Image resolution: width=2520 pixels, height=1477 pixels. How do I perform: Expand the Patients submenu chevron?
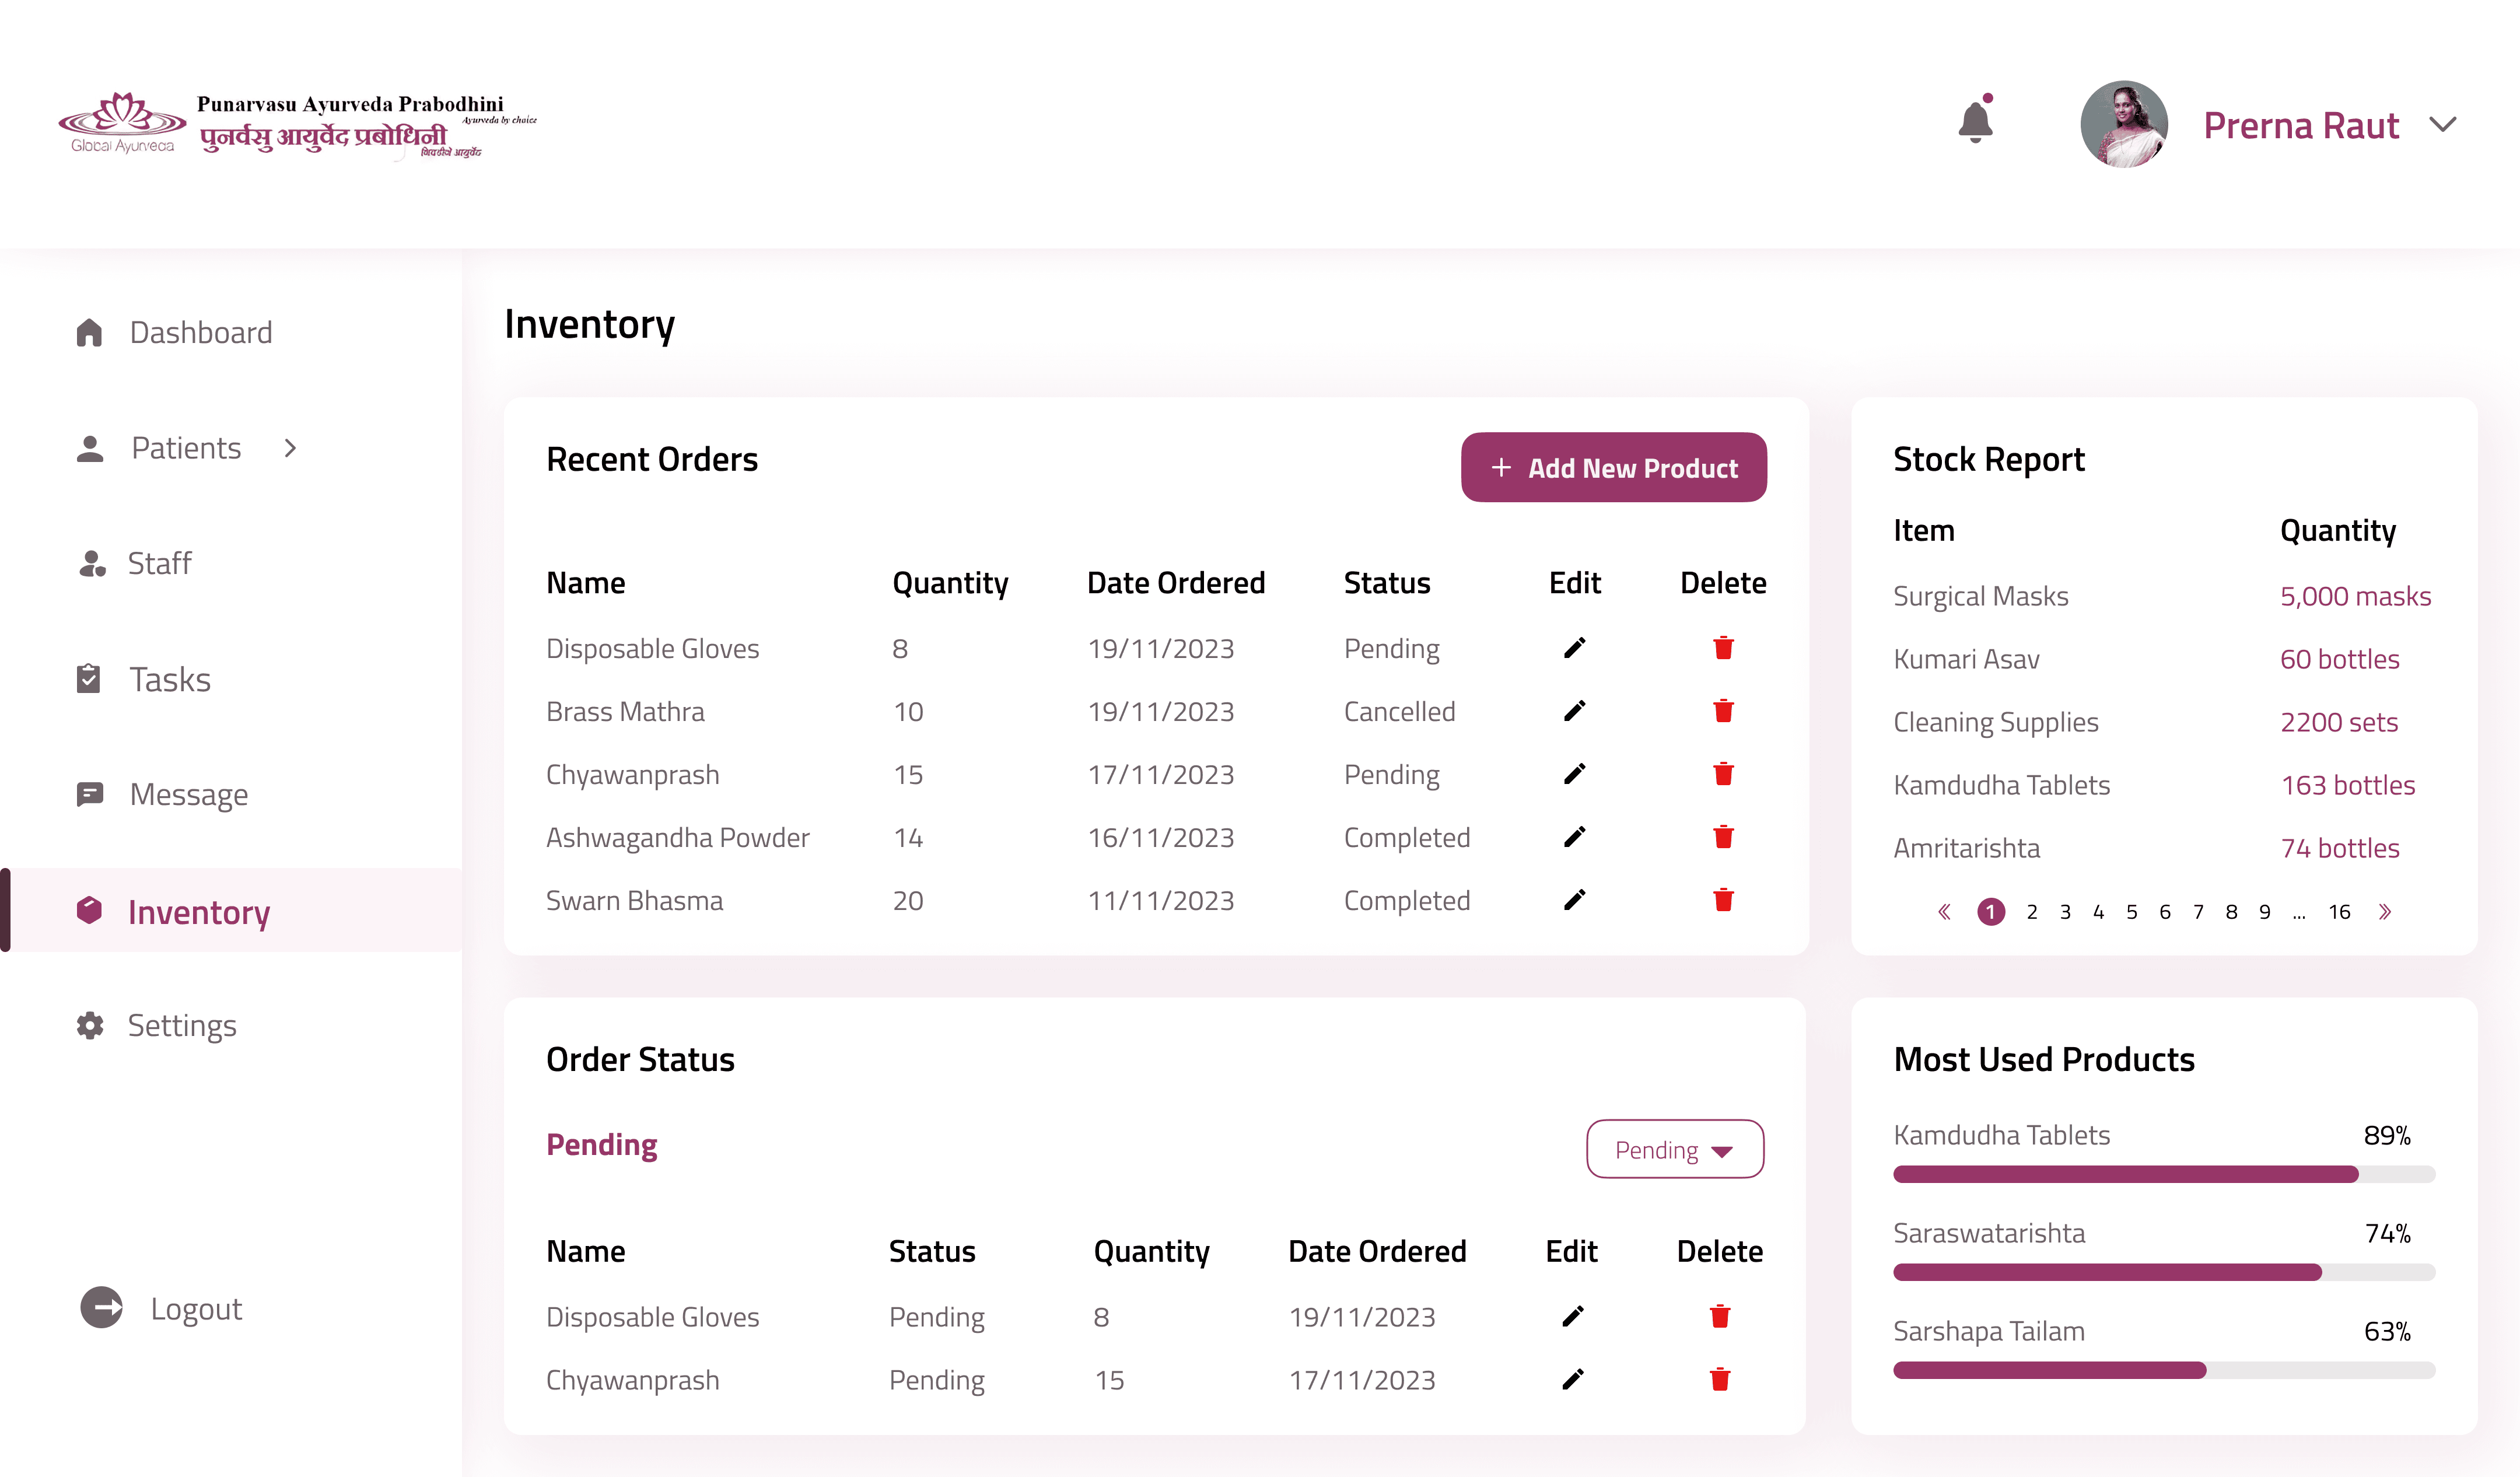pos(290,448)
